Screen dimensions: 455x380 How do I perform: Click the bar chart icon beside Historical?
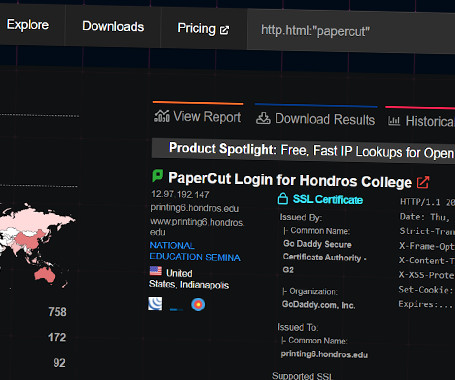tap(394, 121)
